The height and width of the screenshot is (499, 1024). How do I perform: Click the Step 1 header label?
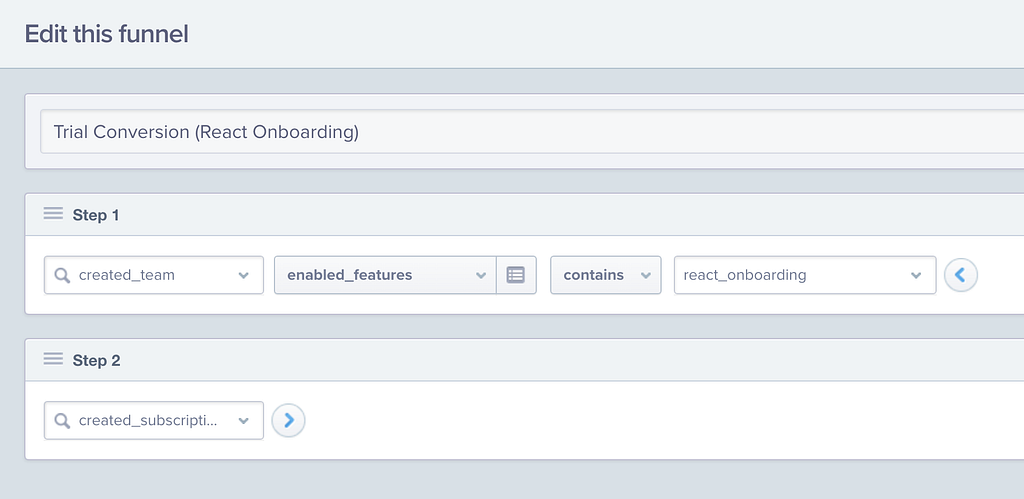pos(96,215)
